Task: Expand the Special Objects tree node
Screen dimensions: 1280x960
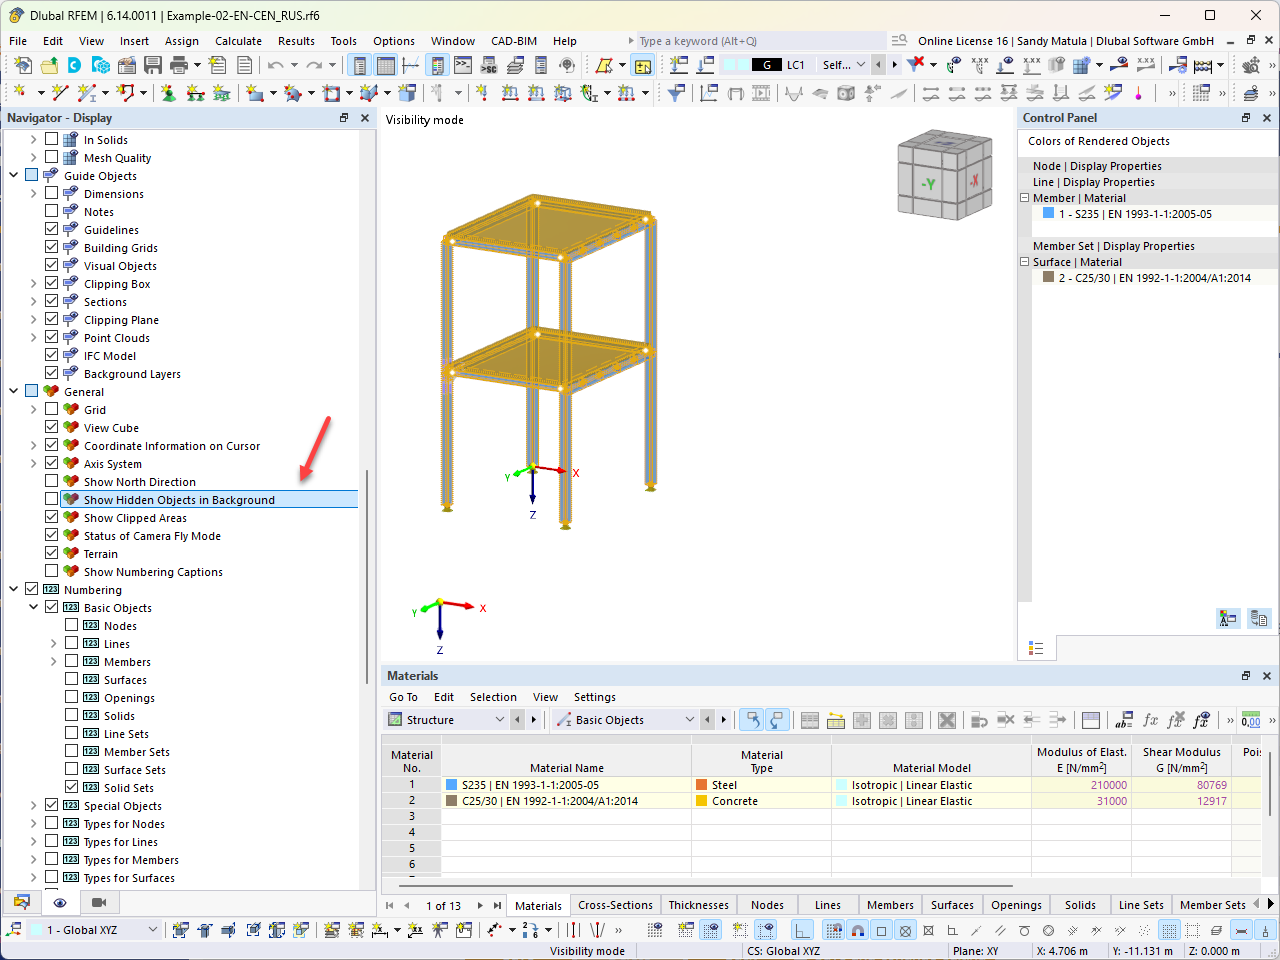Action: [x=33, y=805]
